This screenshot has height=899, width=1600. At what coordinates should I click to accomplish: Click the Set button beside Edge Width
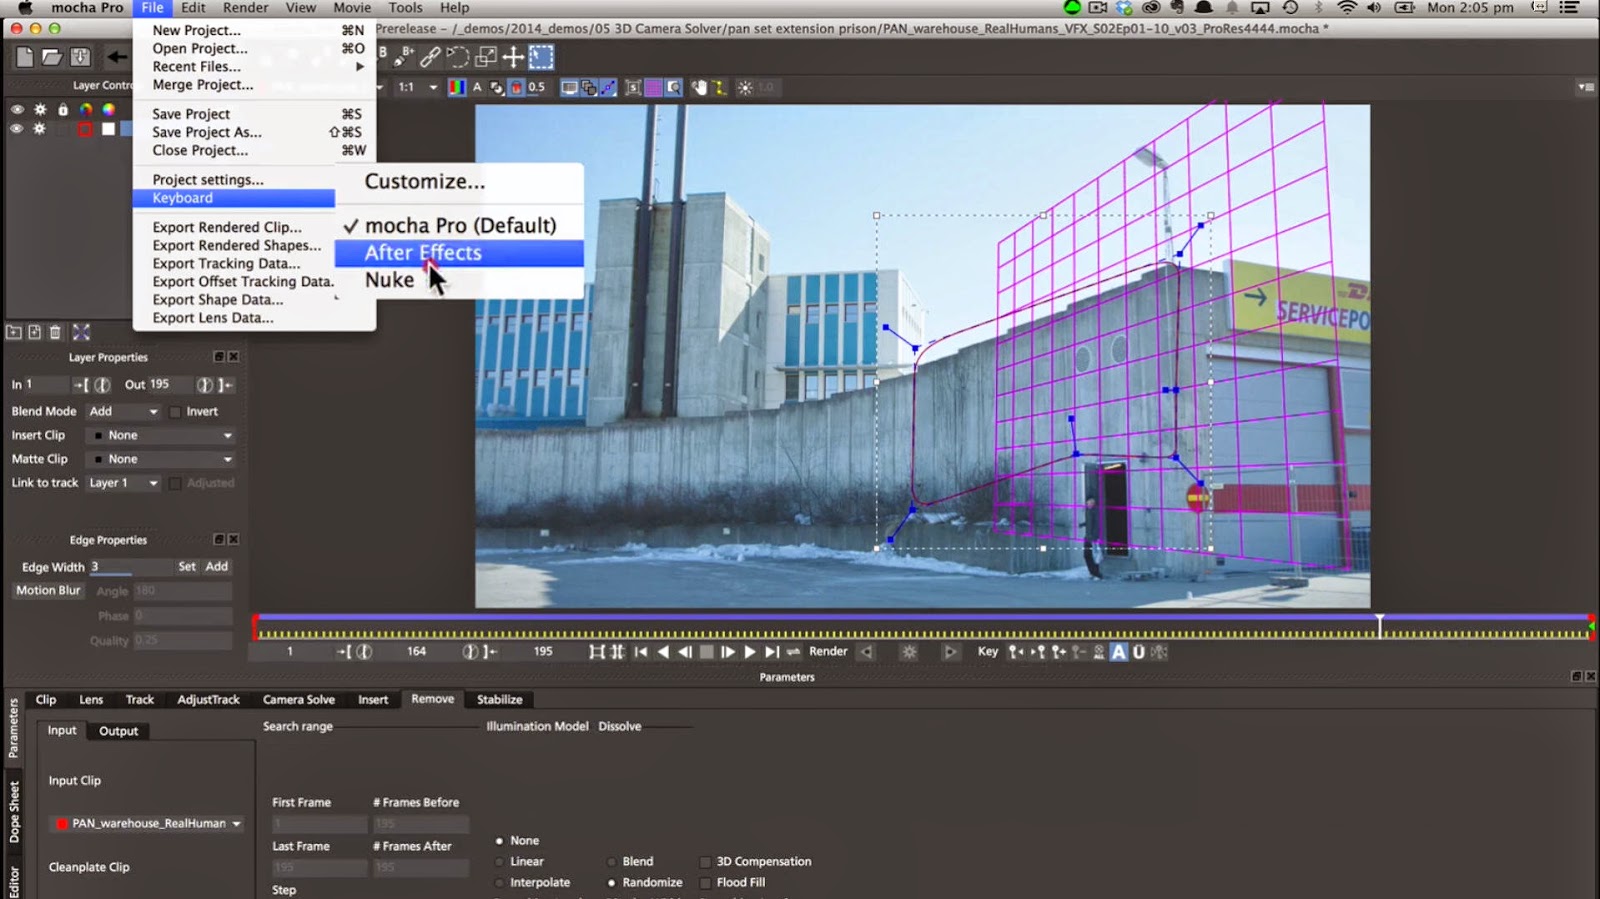187,567
